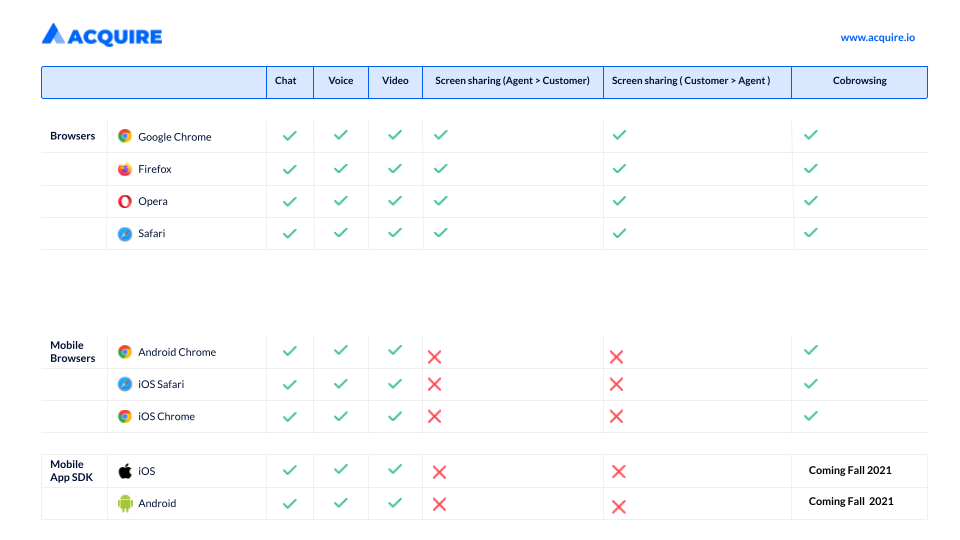The image size is (960, 540).
Task: Click the Android label in Mobile App SDK
Action: coord(157,503)
